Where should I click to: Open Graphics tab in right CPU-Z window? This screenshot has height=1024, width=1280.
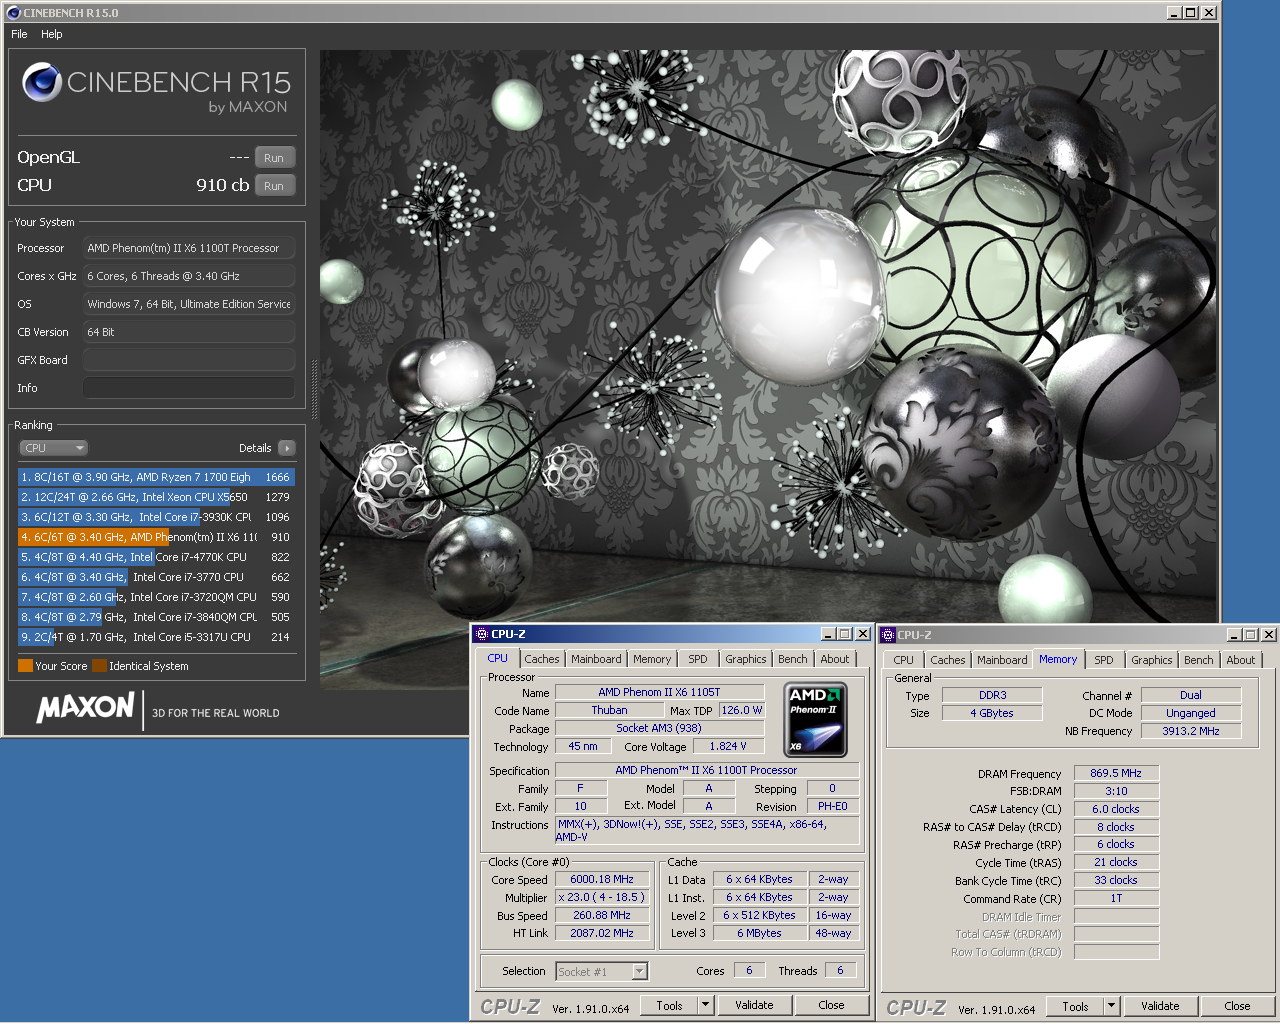1152,660
